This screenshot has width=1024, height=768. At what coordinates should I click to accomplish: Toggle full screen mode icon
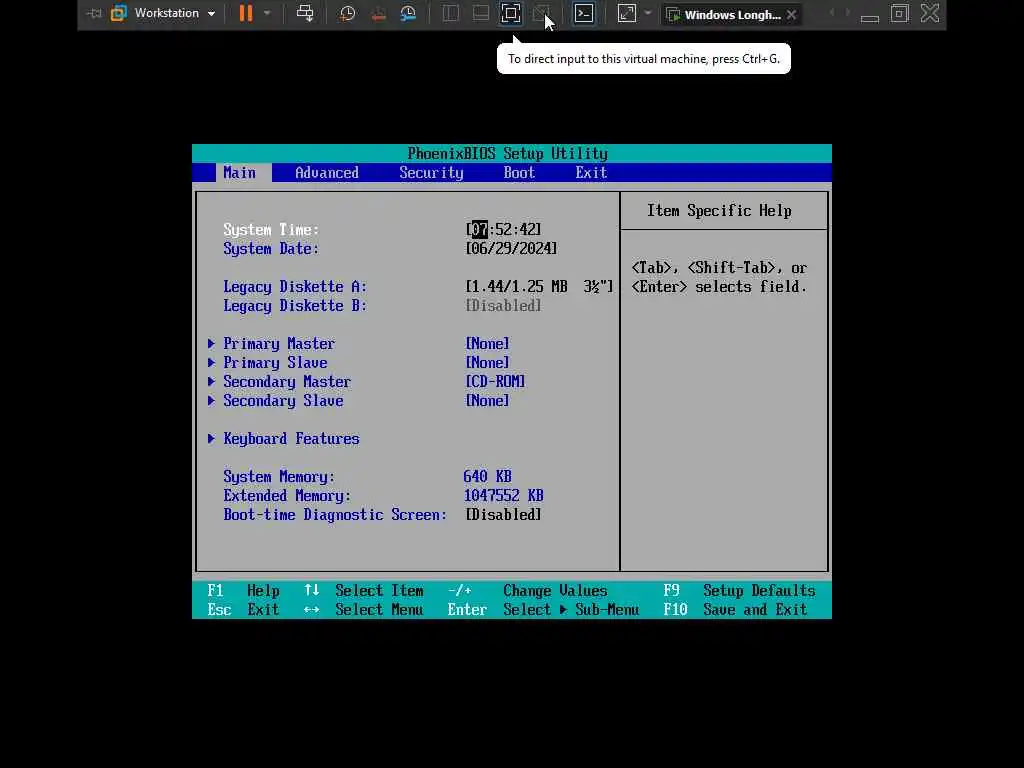[x=511, y=13]
